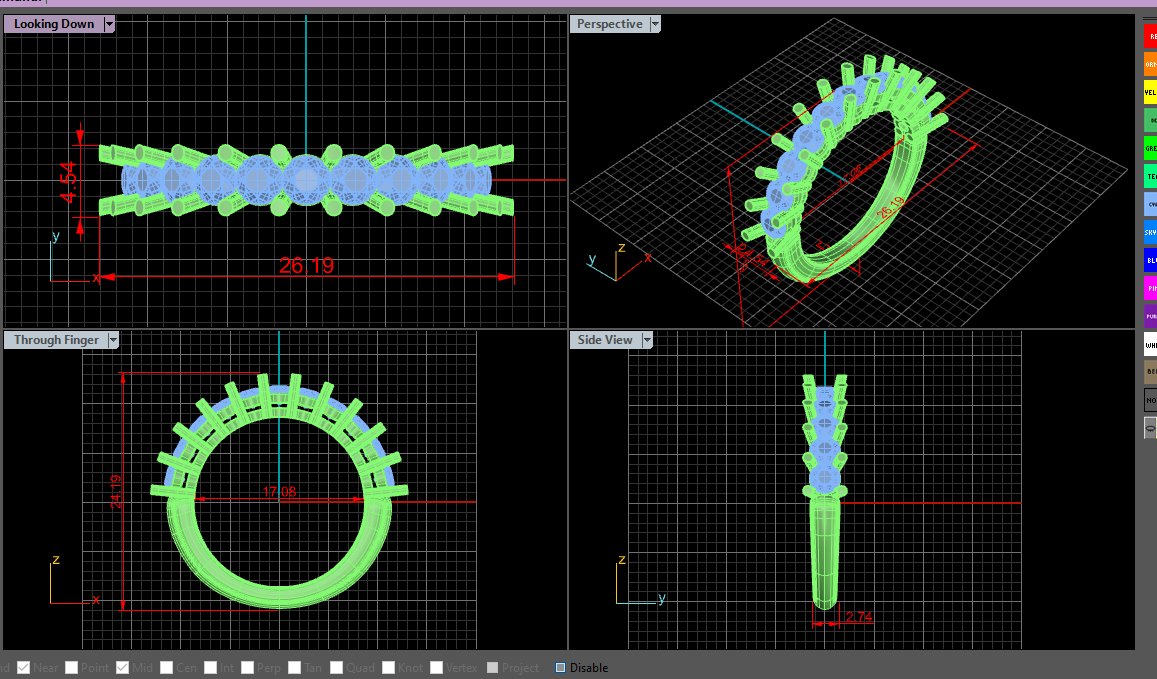
Task: Select the Purple color swatch
Action: (x=1150, y=316)
